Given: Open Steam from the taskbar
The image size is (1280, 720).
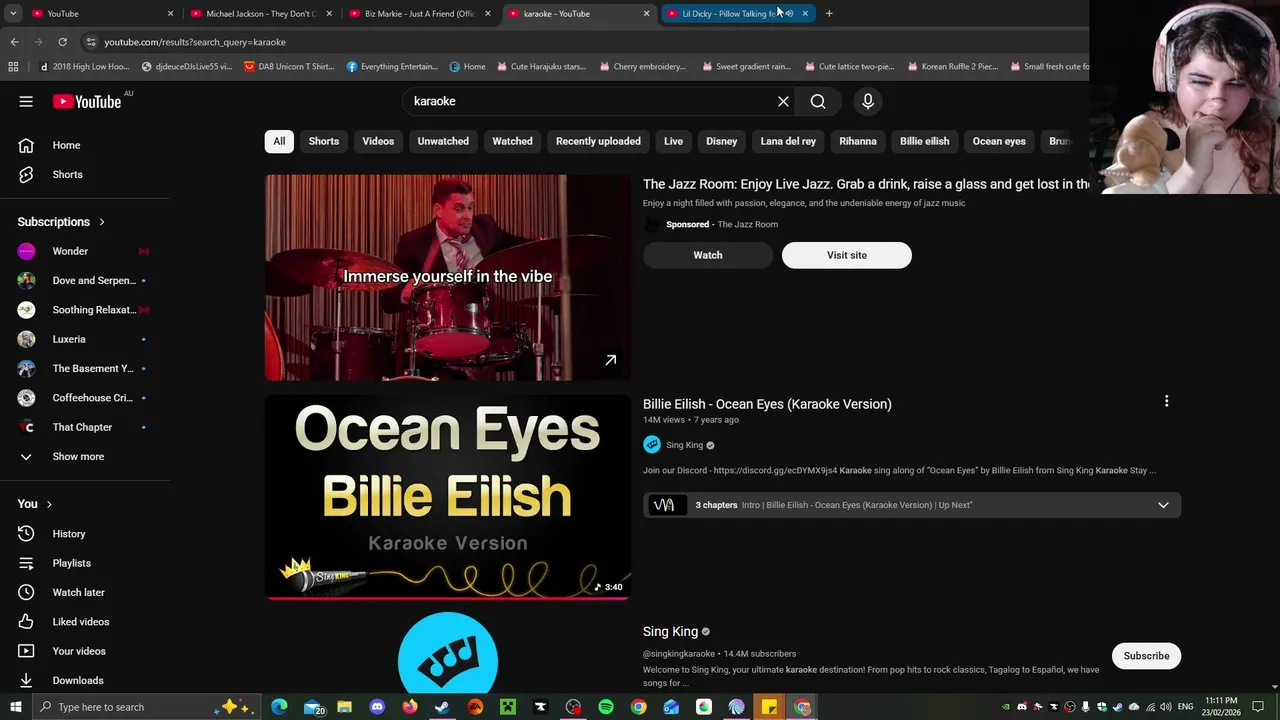Looking at the screenshot, I should [x=442, y=707].
